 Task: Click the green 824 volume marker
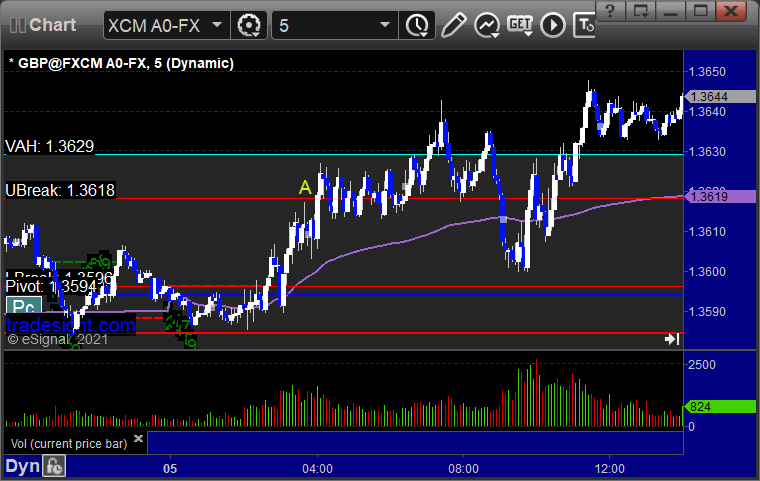point(720,406)
